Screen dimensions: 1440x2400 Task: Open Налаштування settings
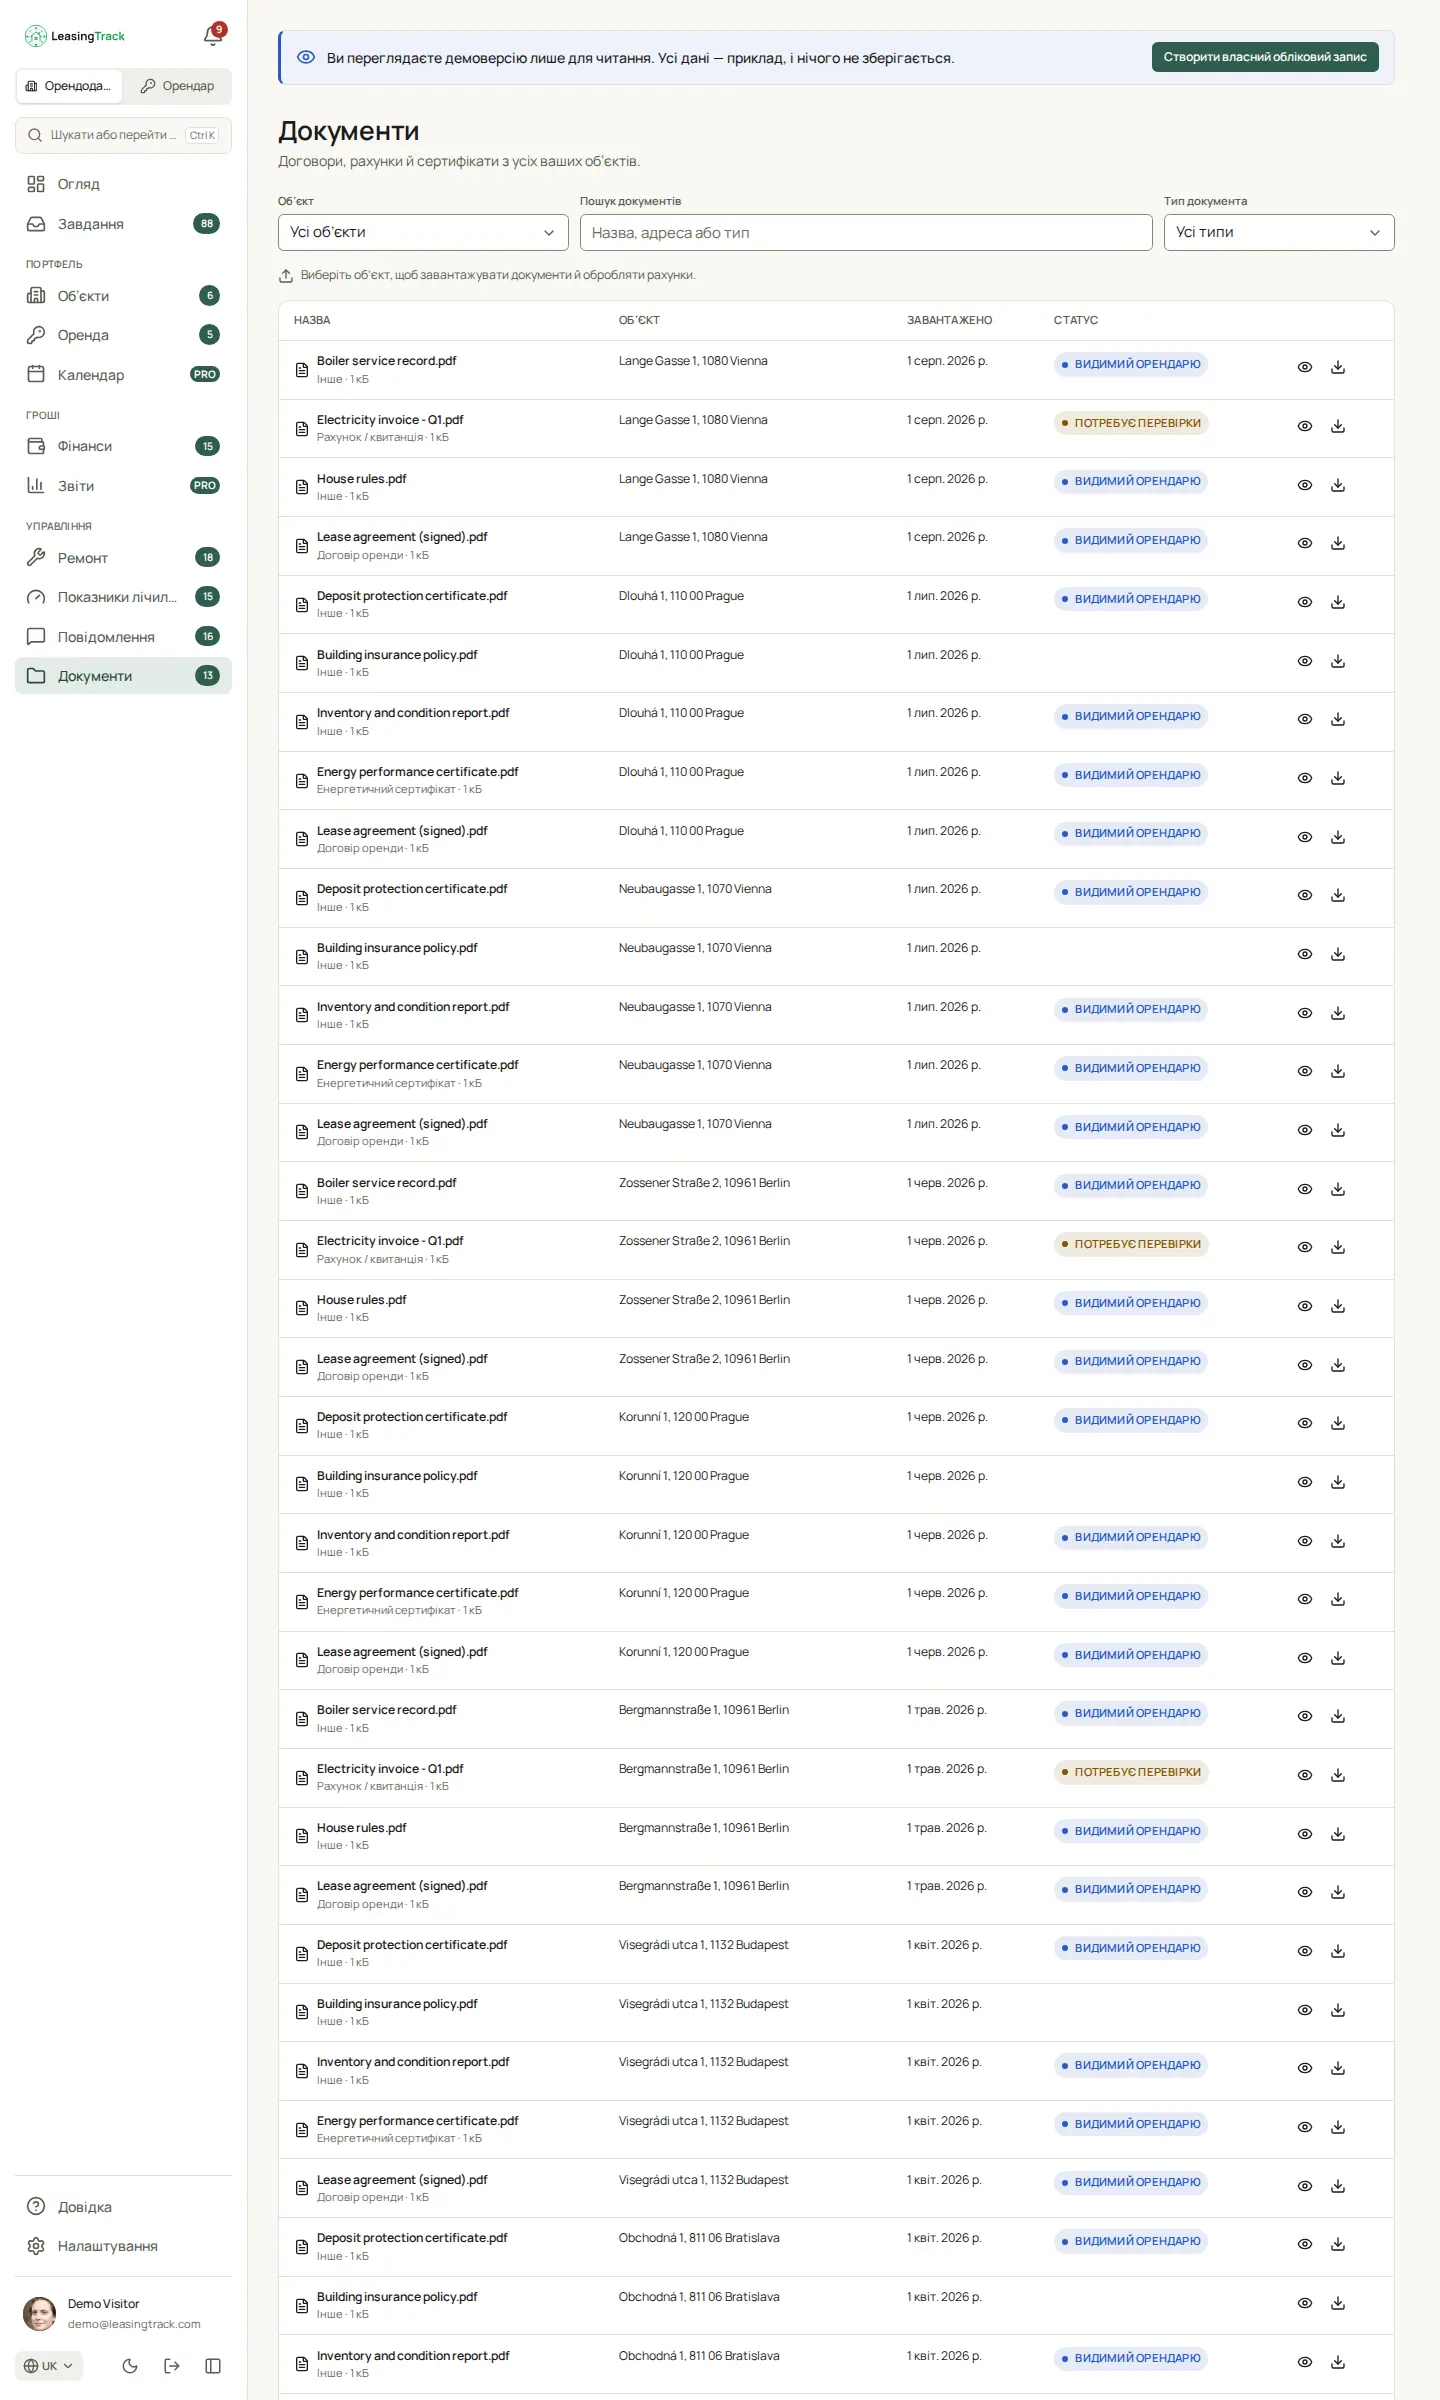click(123, 2246)
